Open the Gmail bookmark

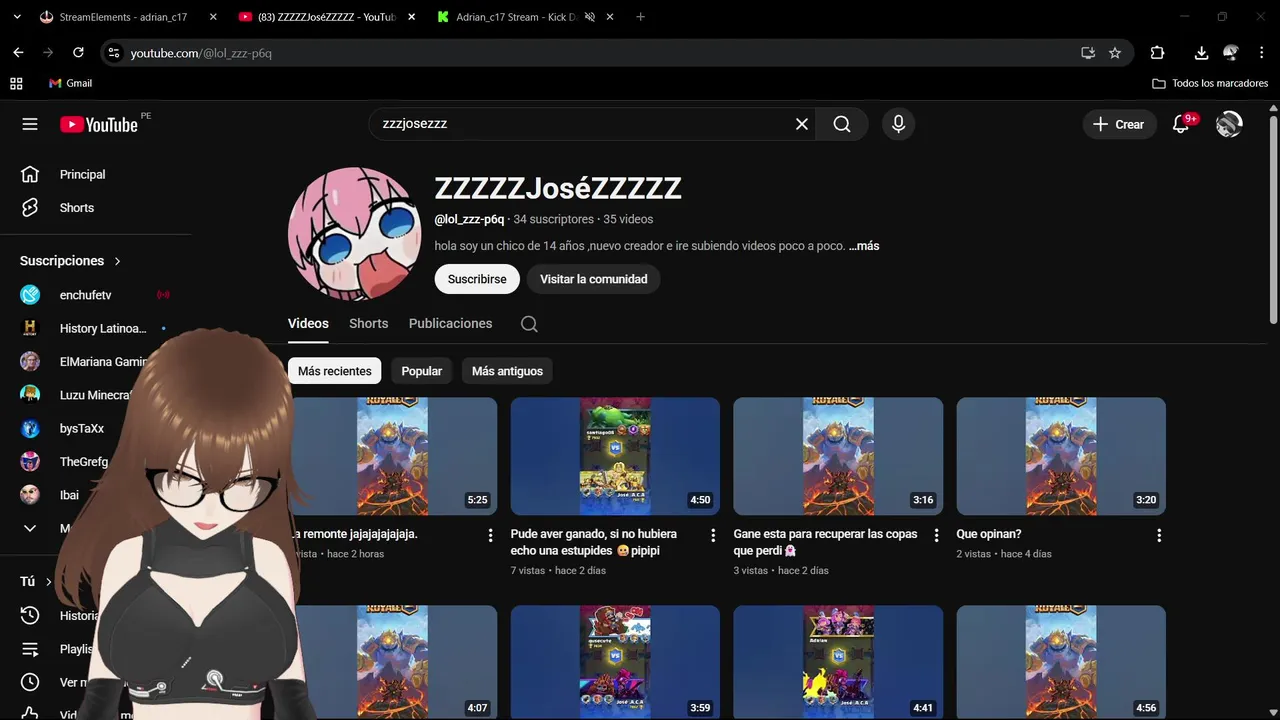[70, 83]
